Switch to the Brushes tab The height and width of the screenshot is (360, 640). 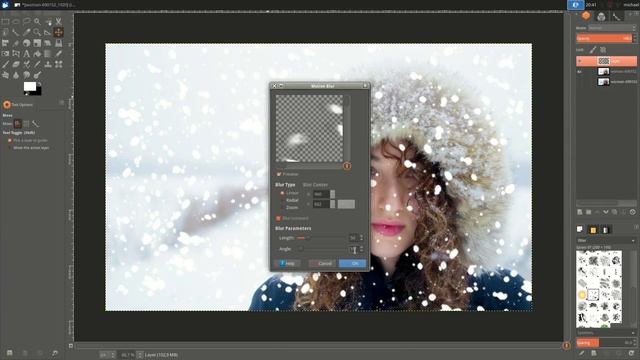(x=580, y=230)
